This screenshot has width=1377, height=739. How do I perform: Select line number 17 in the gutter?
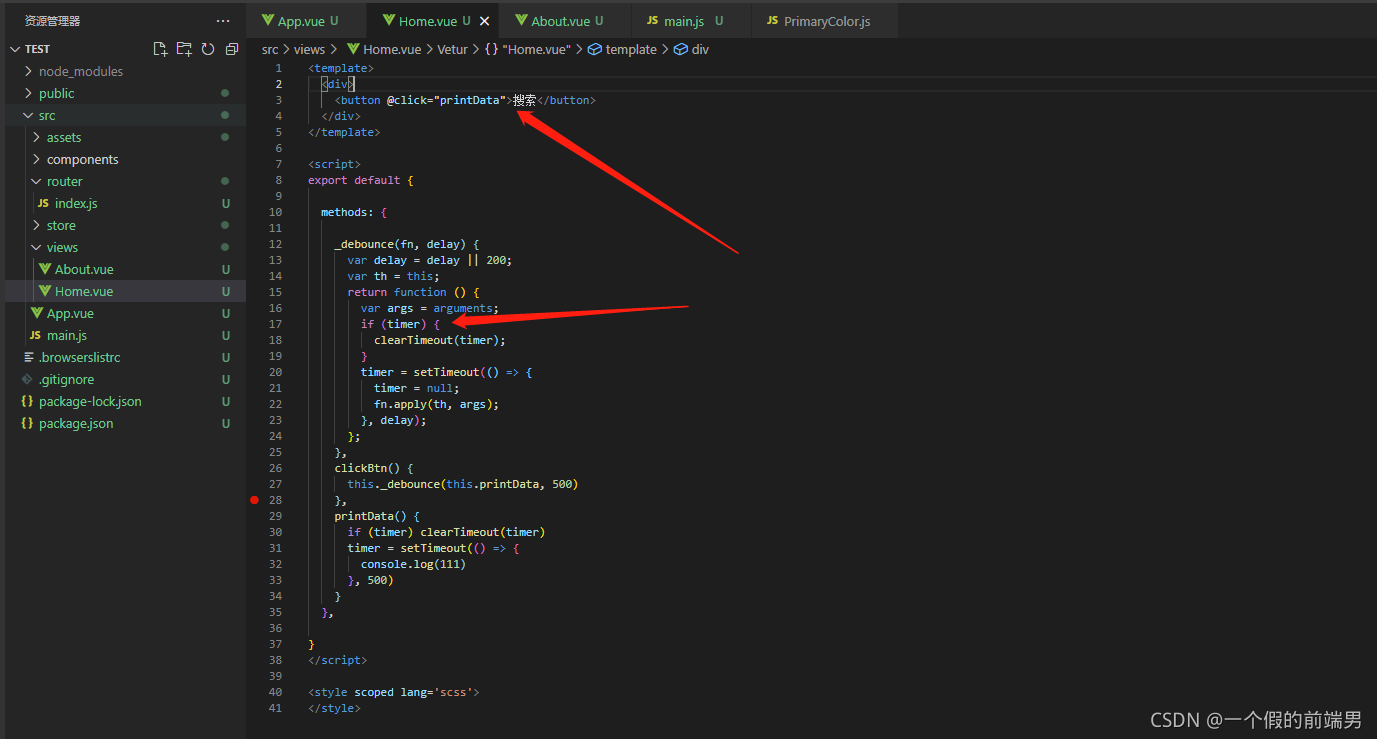(x=275, y=324)
